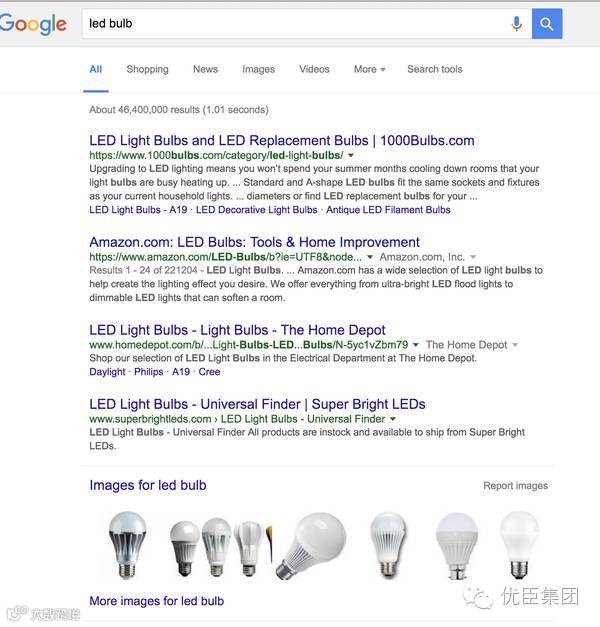Open the arrow next to 1000bulbs.com URL
The image size is (600, 627).
[351, 155]
